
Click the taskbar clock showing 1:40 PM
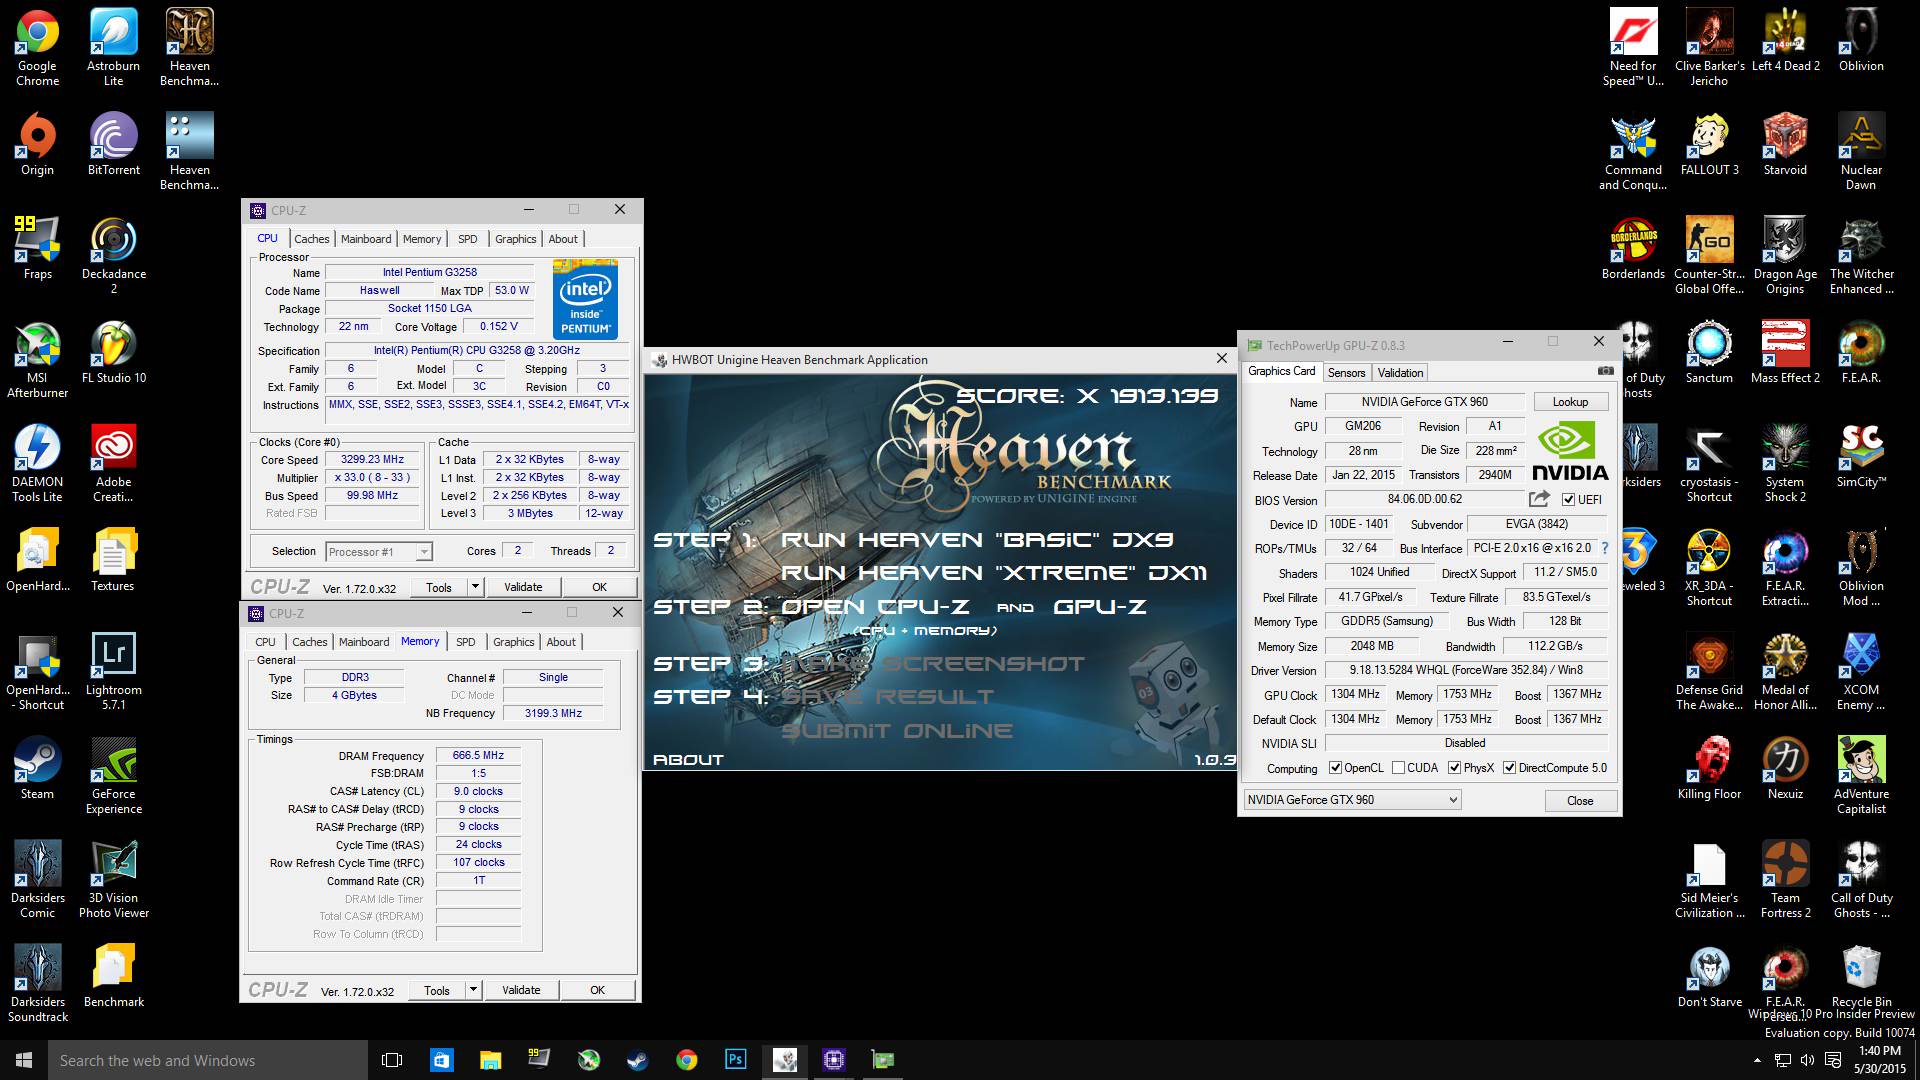click(1880, 1060)
